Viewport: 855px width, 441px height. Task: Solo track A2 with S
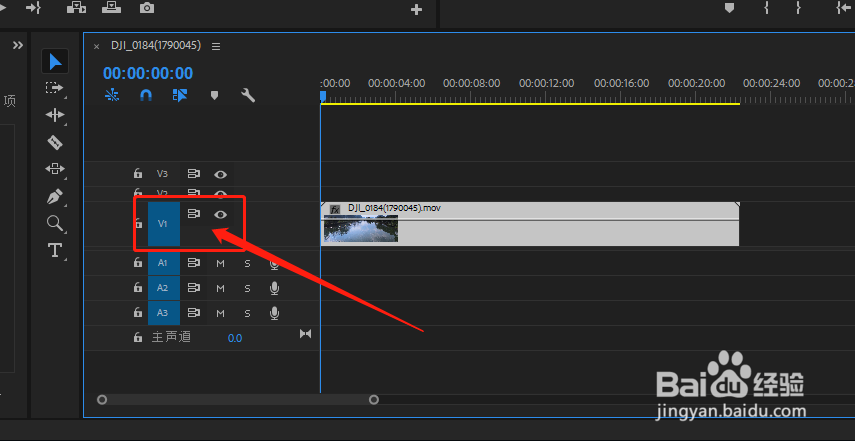click(x=247, y=288)
